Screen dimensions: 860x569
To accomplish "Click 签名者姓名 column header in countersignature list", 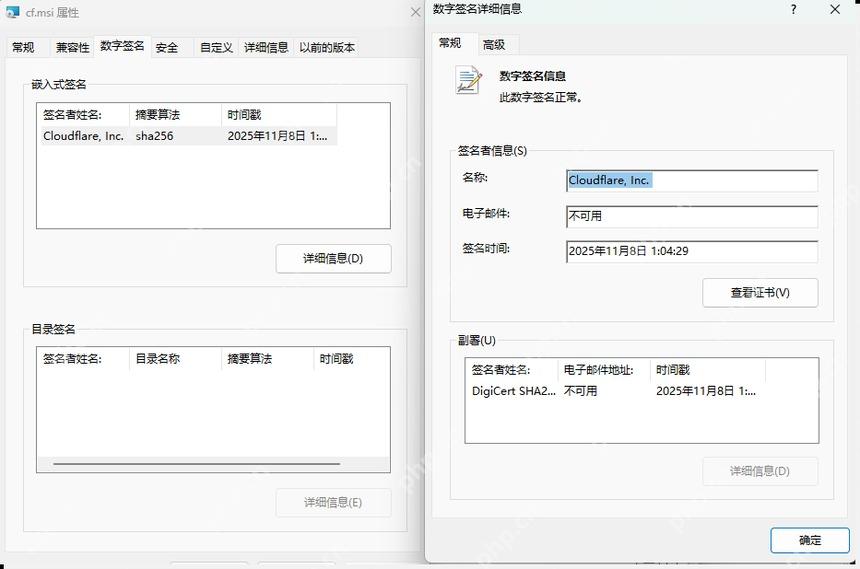I will point(511,370).
